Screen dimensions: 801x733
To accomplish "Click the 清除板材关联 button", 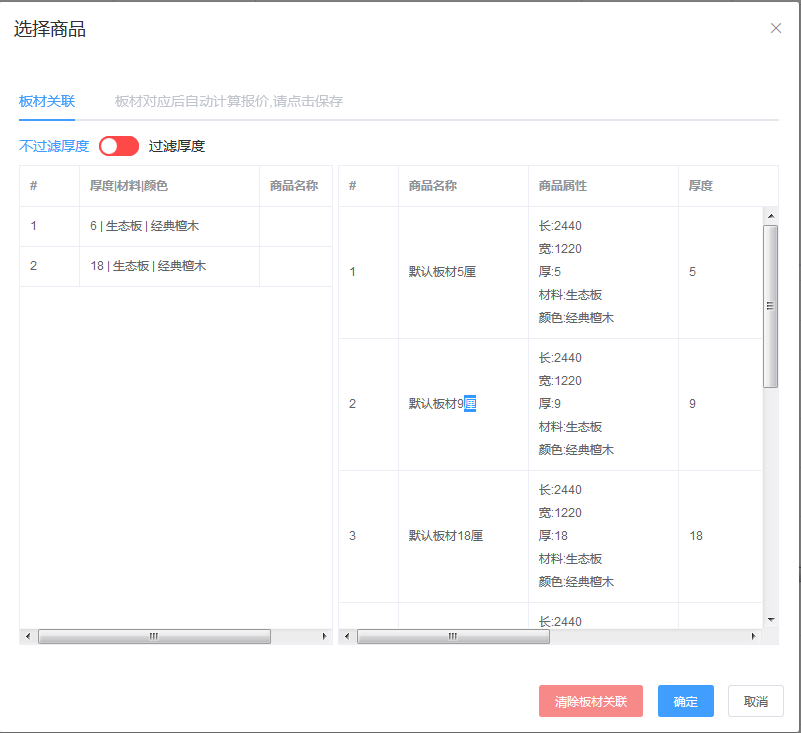I will [591, 701].
